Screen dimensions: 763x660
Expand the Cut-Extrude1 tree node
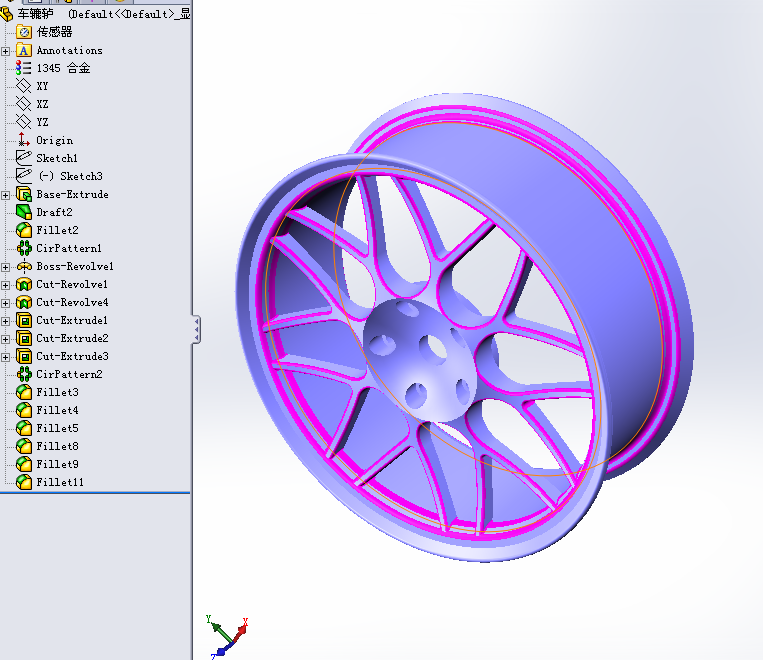pyautogui.click(x=5, y=321)
